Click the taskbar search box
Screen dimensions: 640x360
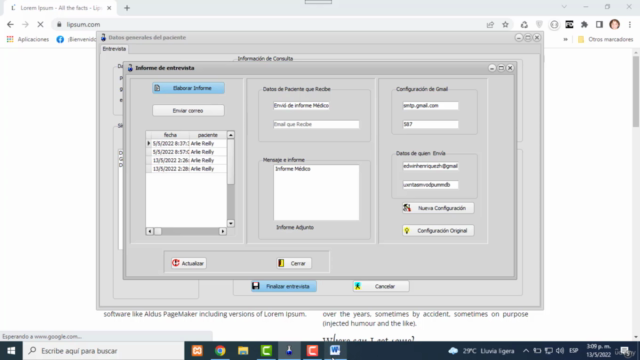[x=103, y=351]
